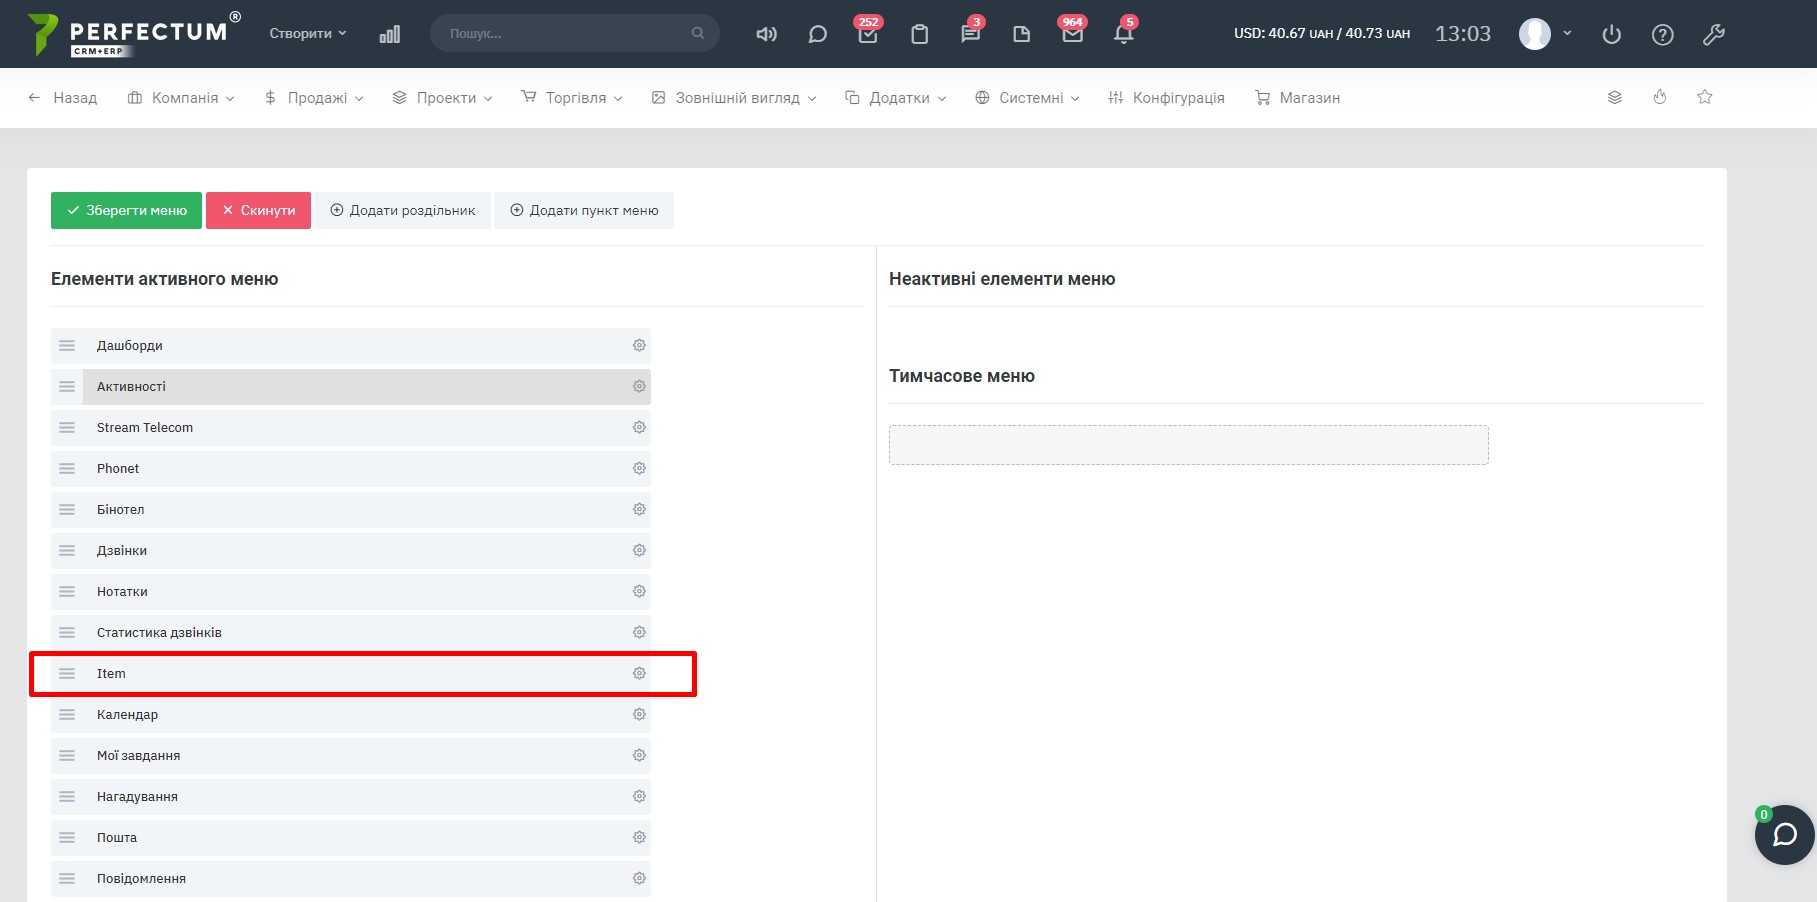Click the wrench settings icon

coord(1713,34)
